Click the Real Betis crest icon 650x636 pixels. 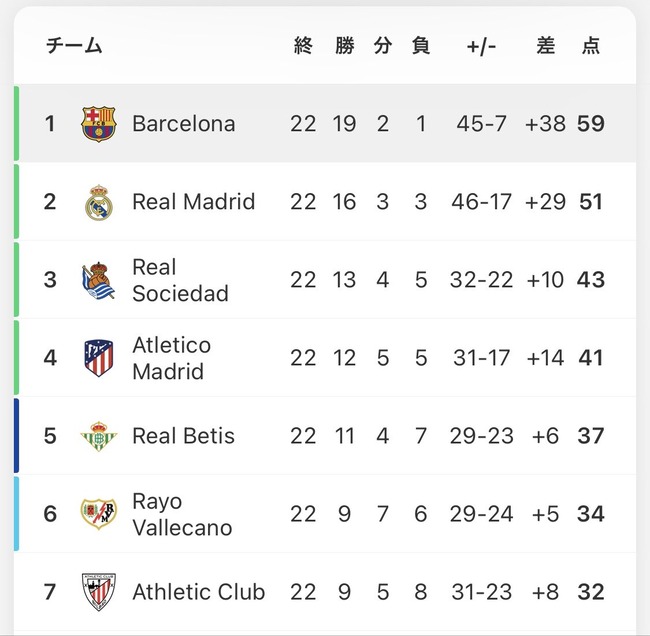pos(99,436)
